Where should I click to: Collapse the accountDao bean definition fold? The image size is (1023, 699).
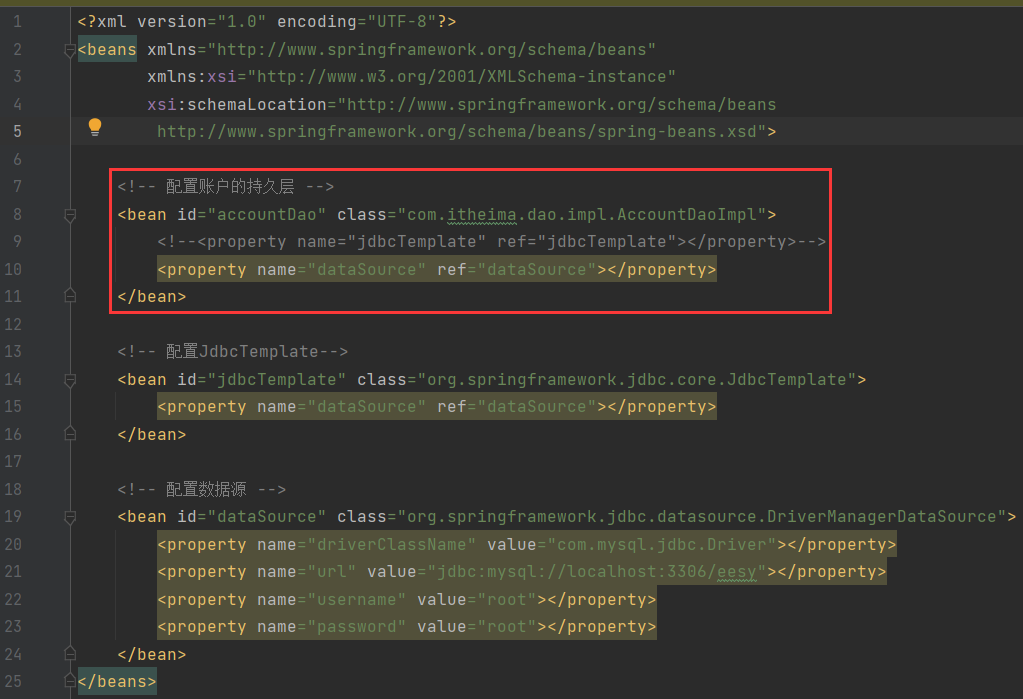69,215
